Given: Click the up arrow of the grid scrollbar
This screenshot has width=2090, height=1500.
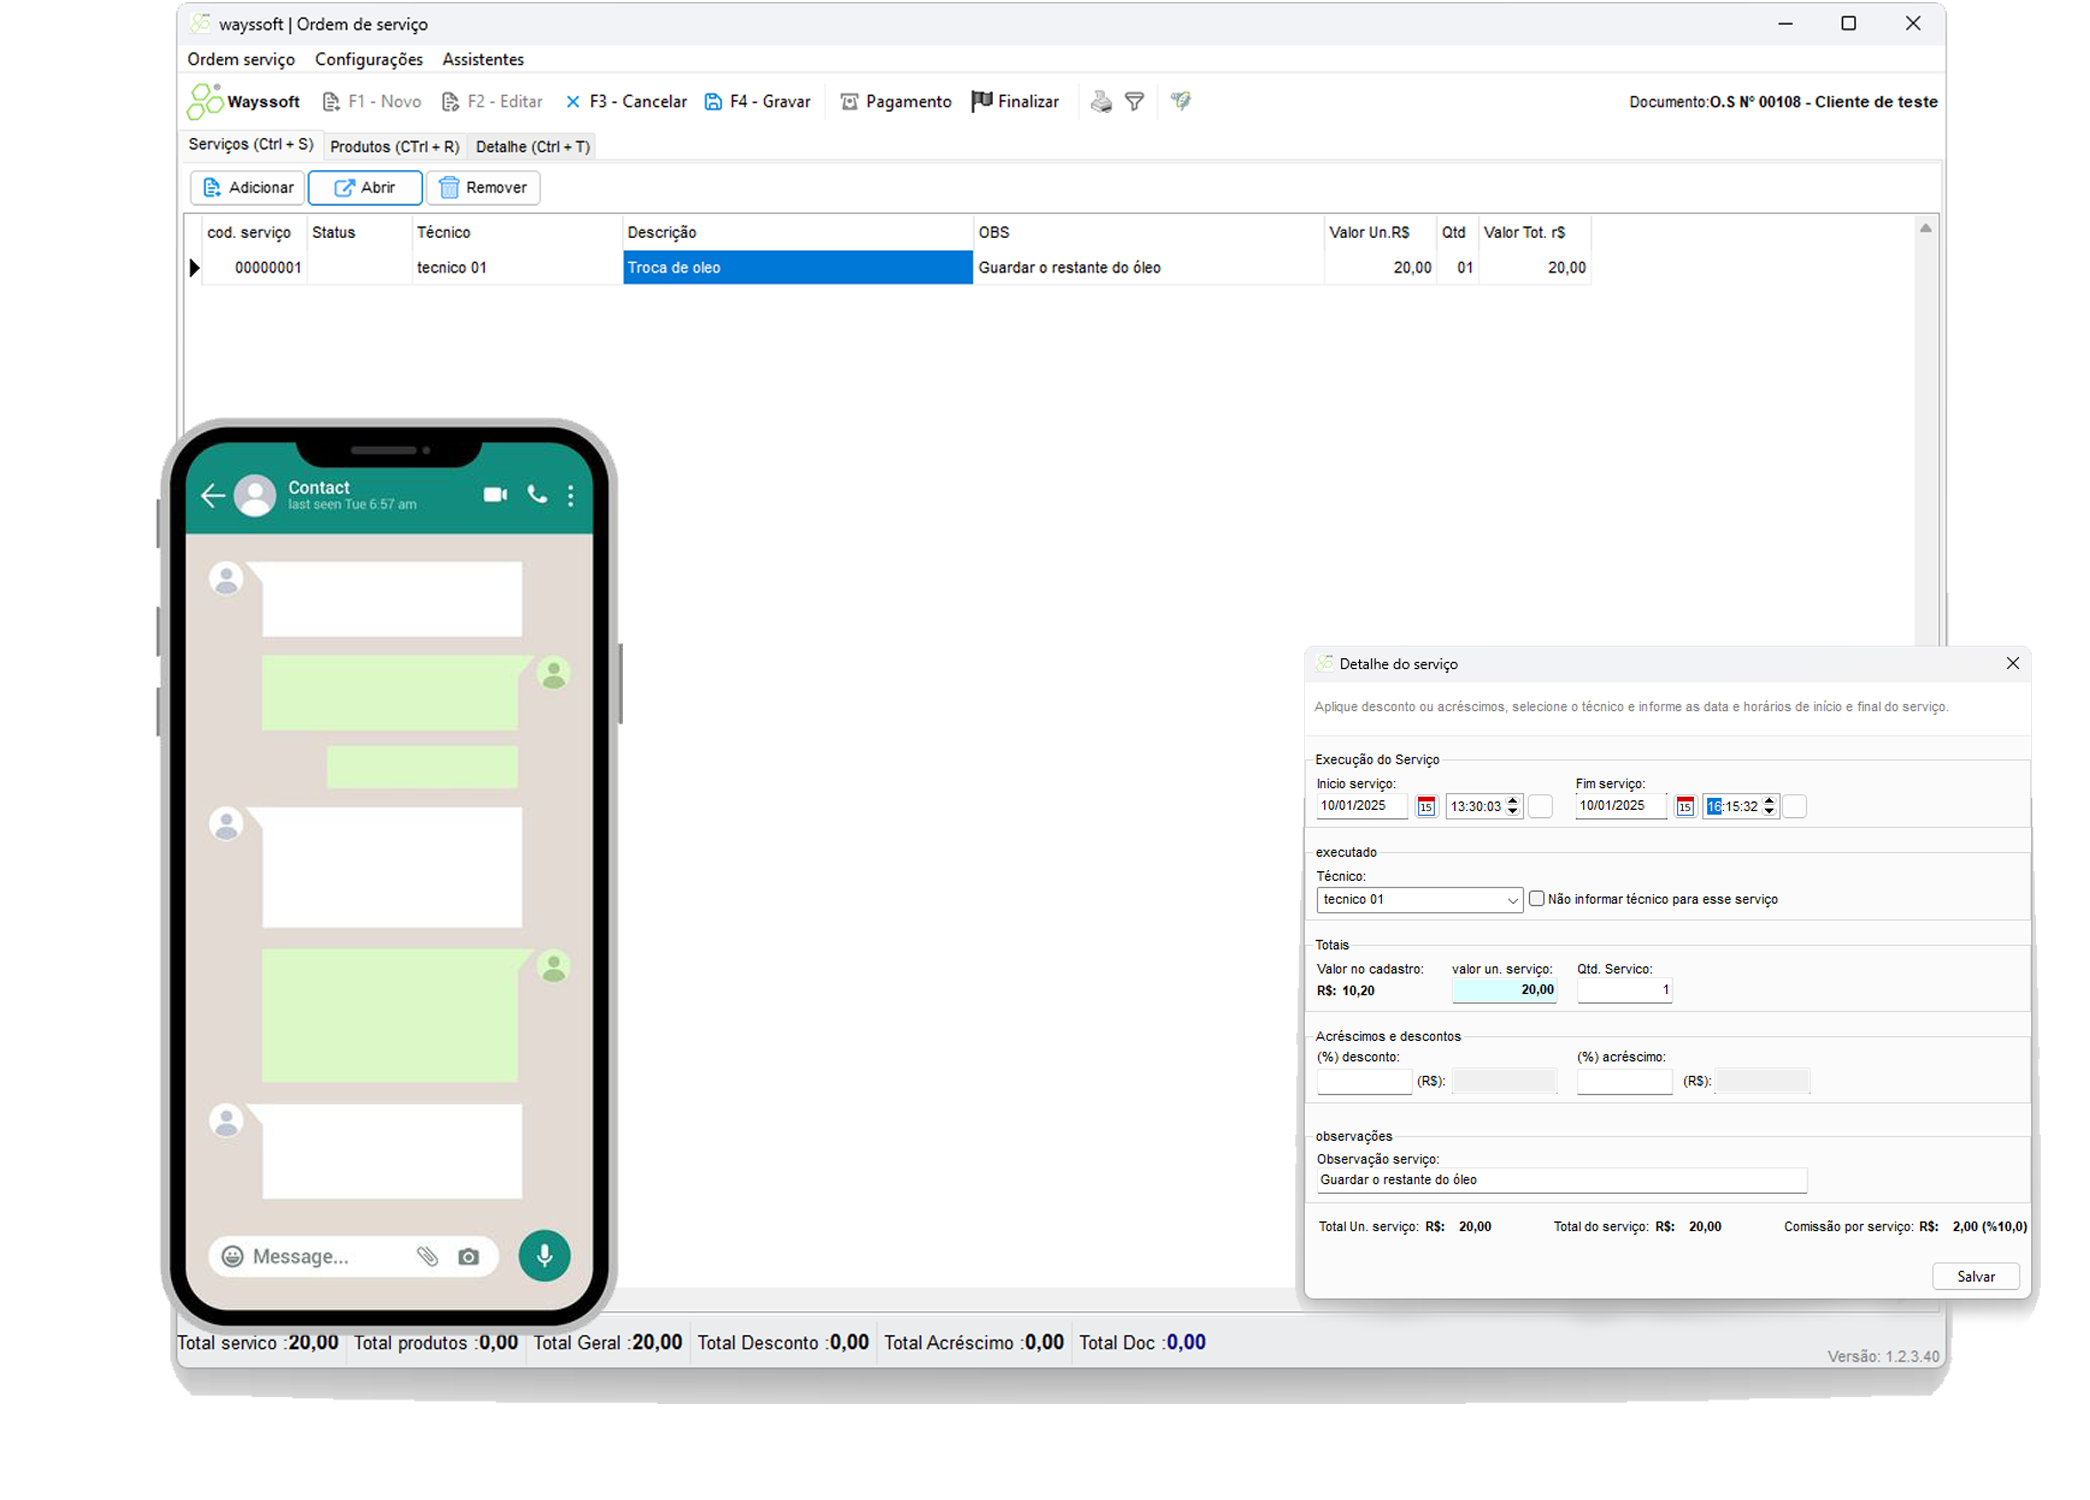Looking at the screenshot, I should 1925,229.
